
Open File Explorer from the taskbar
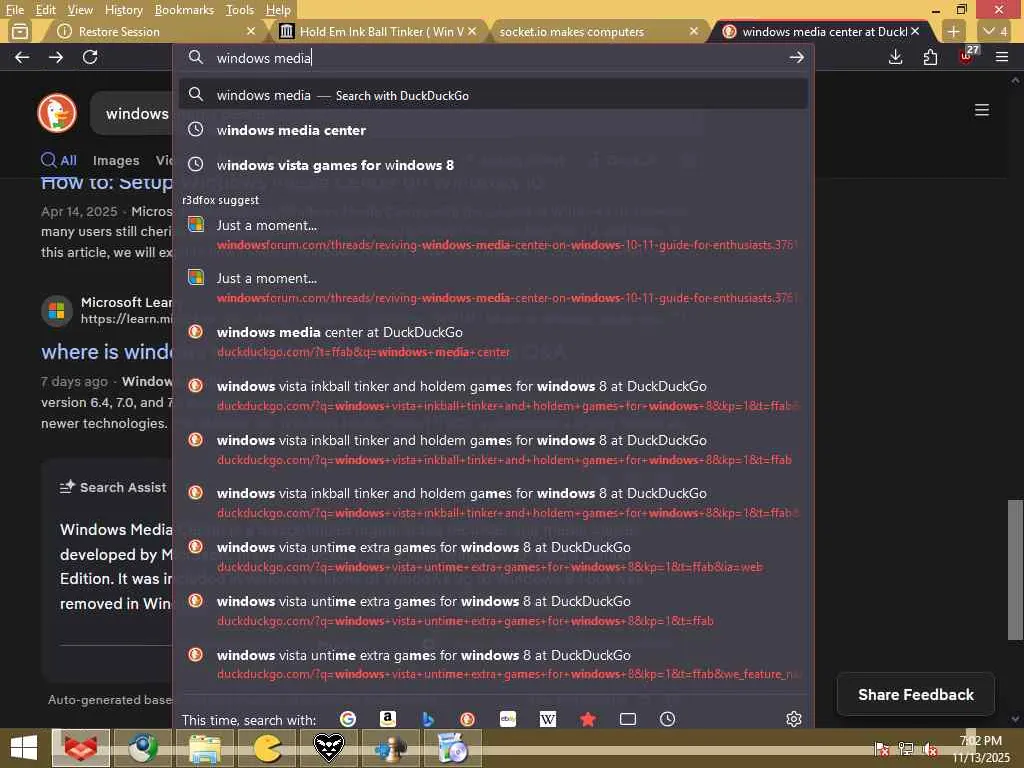tap(205, 748)
